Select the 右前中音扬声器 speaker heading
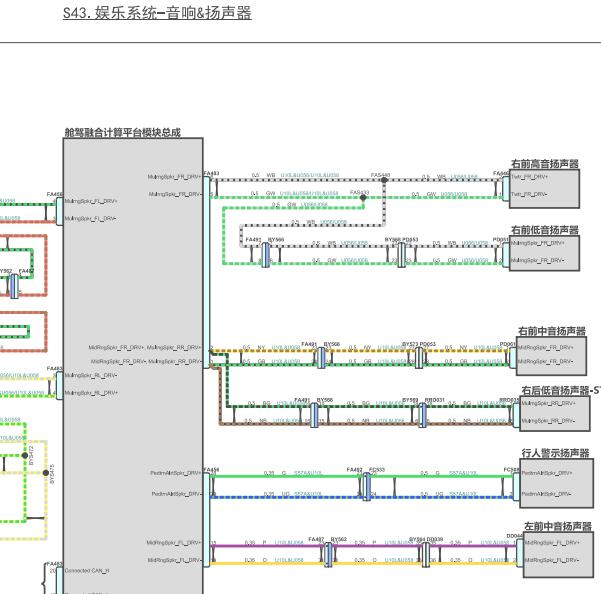 click(552, 331)
